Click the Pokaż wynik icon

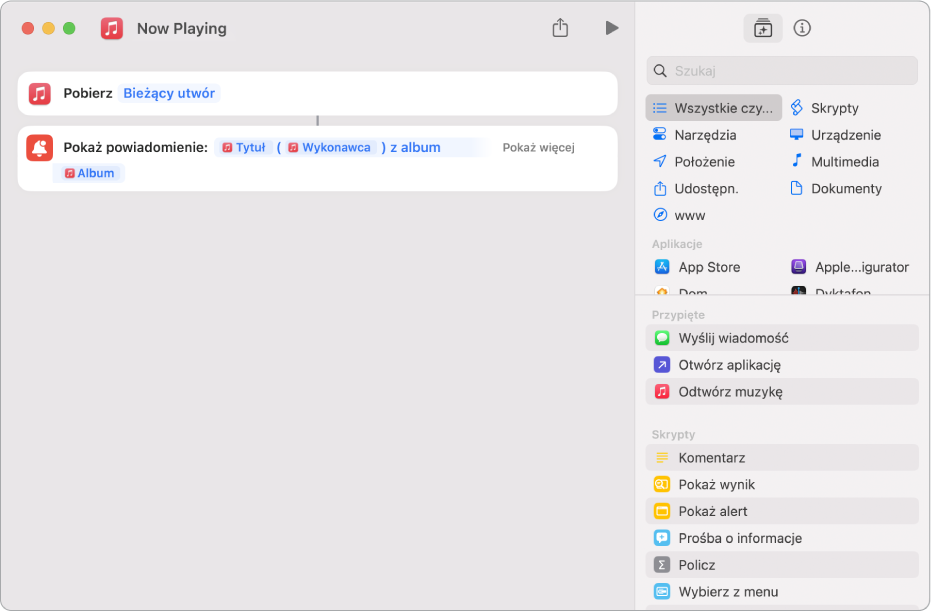(662, 484)
